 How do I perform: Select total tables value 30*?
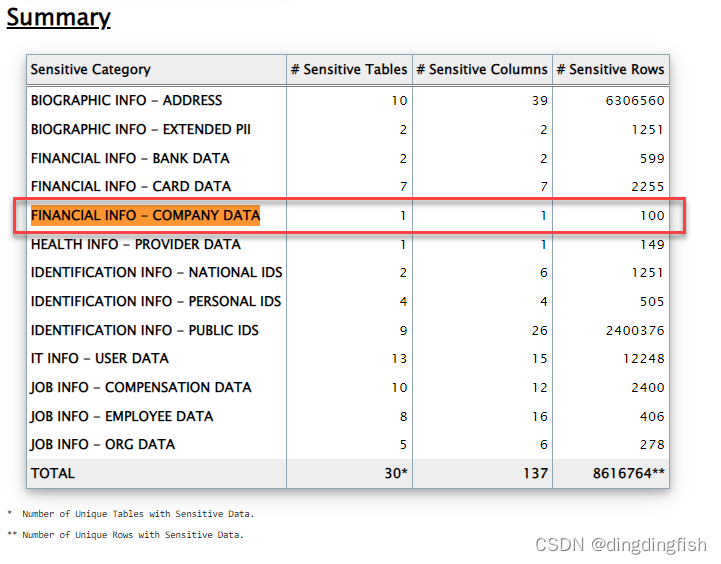[x=396, y=473]
